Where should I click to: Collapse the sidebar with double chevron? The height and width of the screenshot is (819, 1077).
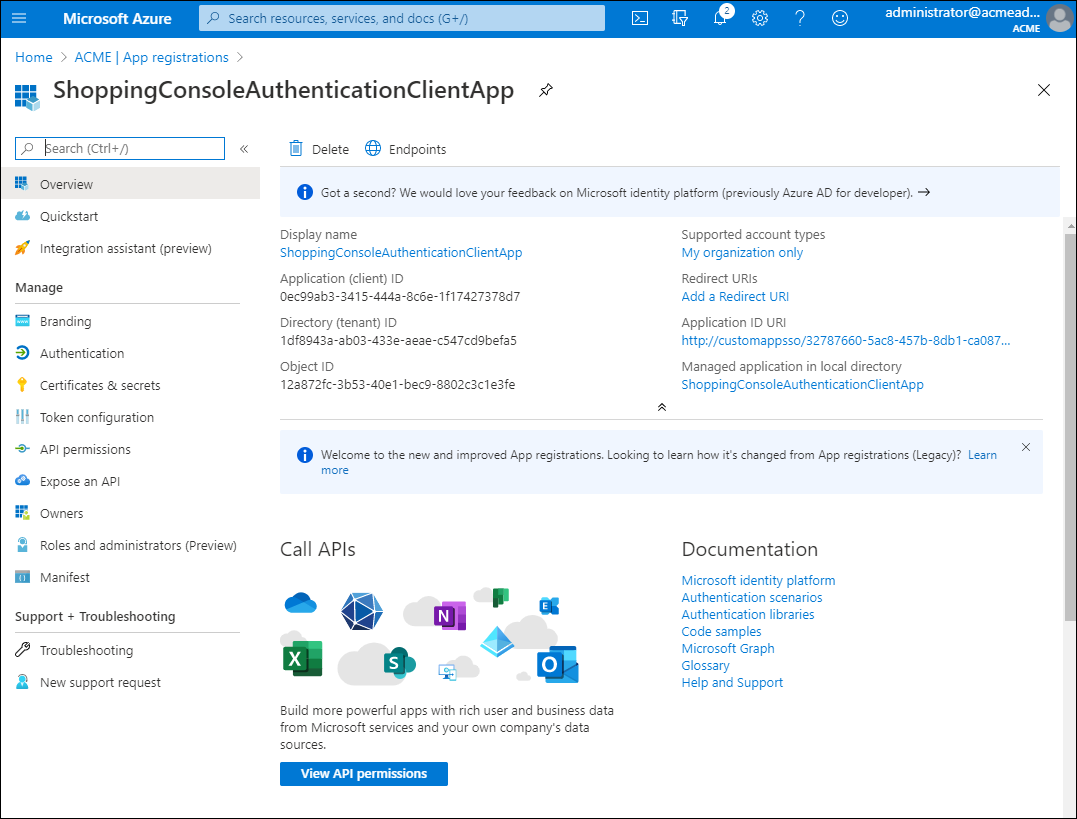click(x=244, y=149)
